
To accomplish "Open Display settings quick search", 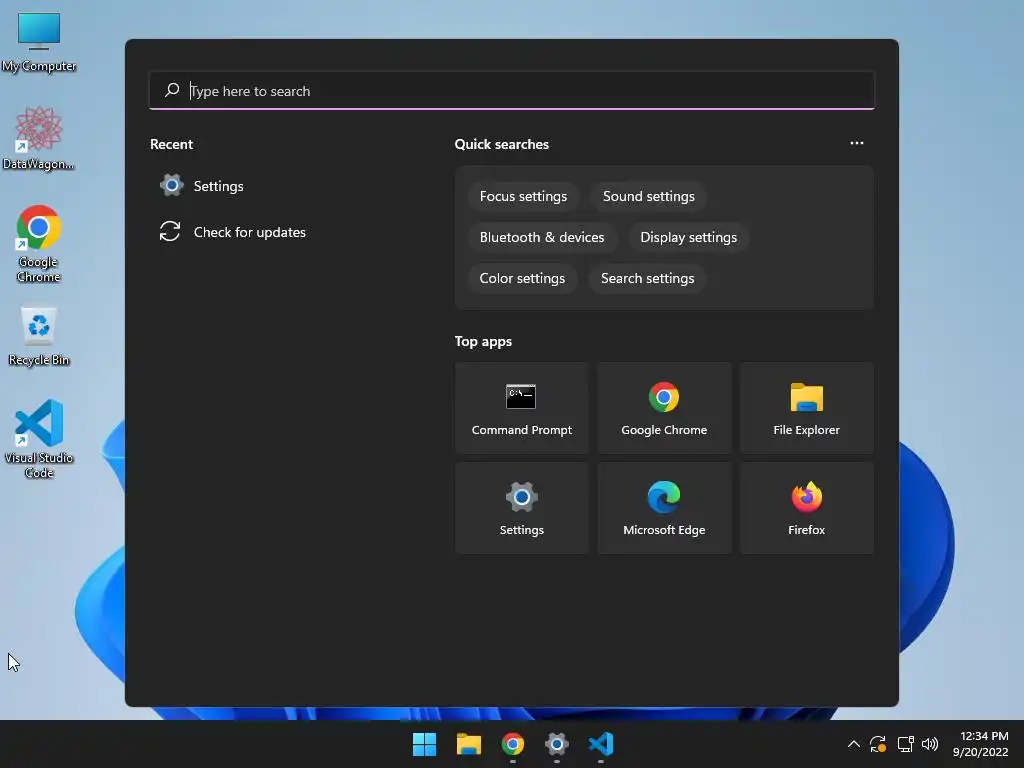I will tap(688, 237).
